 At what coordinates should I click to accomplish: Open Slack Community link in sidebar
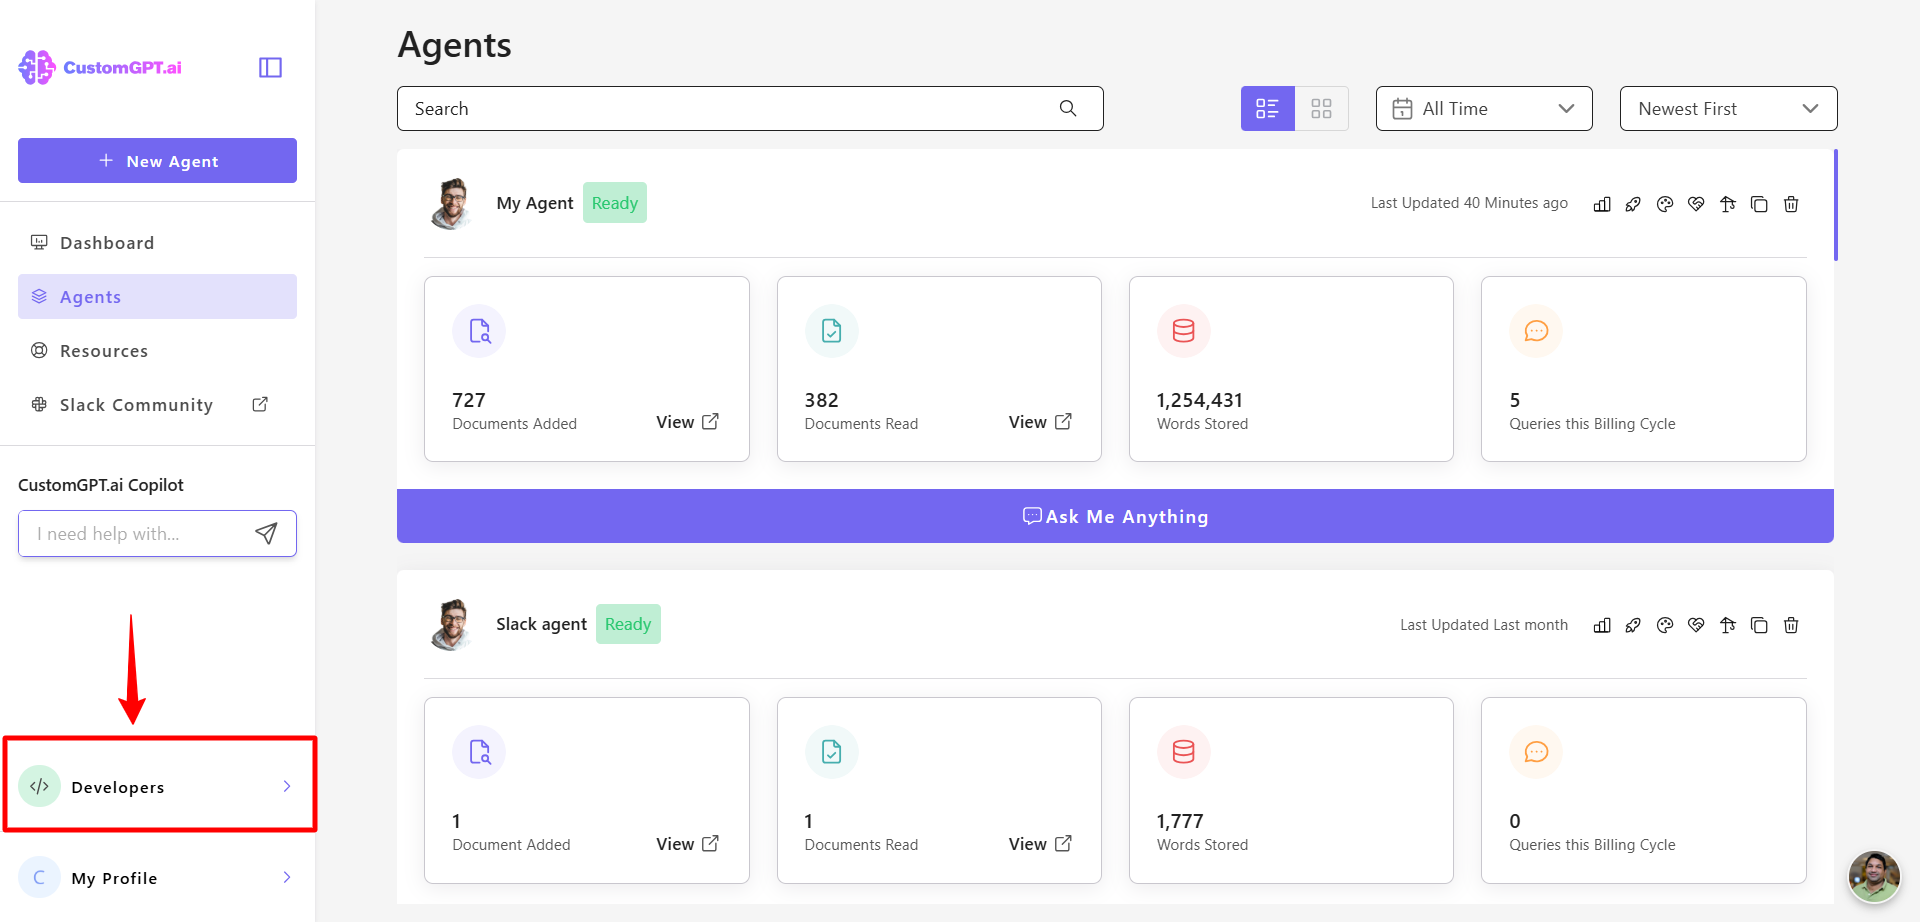(x=157, y=405)
